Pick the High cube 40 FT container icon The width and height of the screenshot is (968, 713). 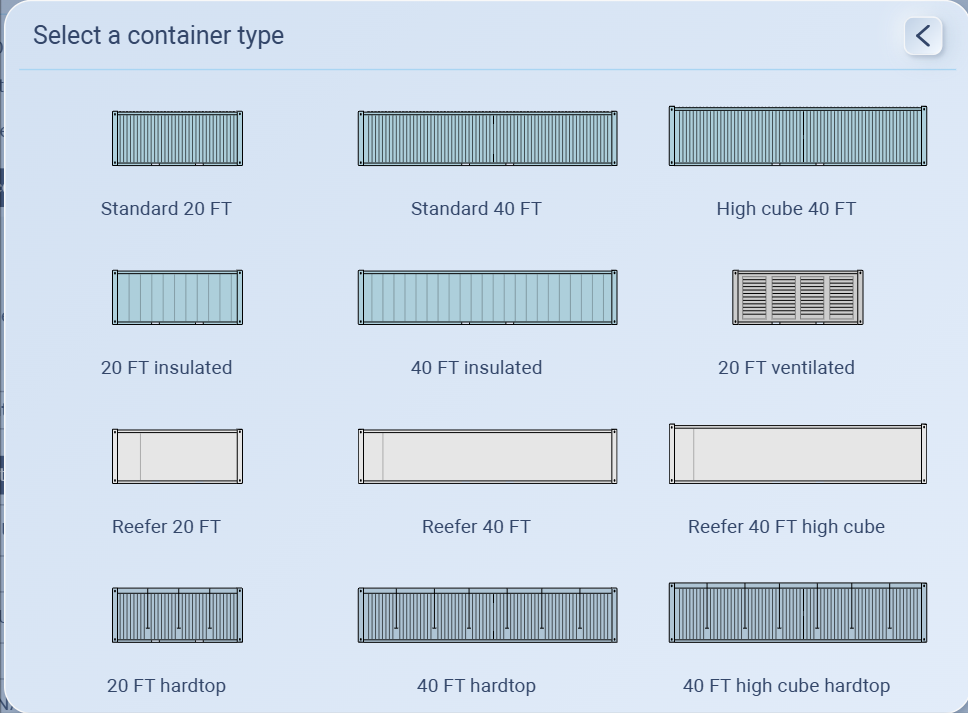click(x=797, y=136)
